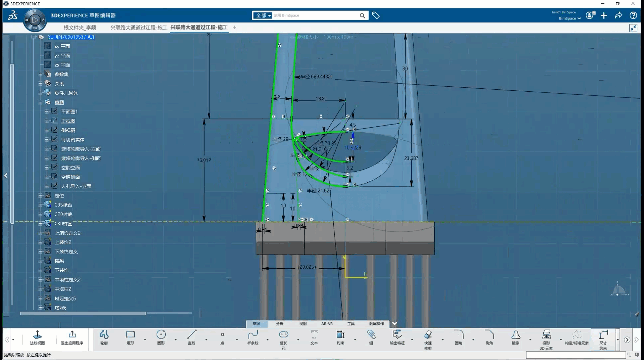The height and width of the screenshot is (360, 644).
Task: Collapse the tree panel with left arrow
Action: [x=6, y=175]
